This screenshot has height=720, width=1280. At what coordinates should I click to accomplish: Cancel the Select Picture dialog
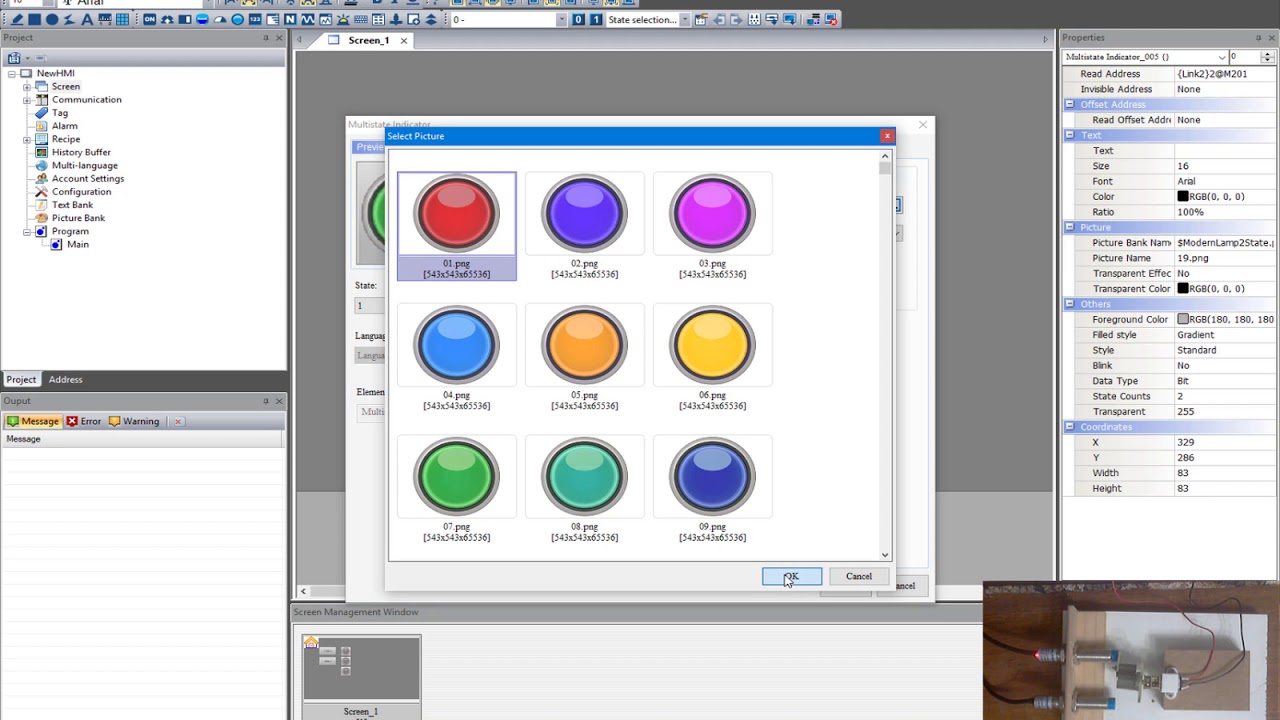(x=859, y=576)
